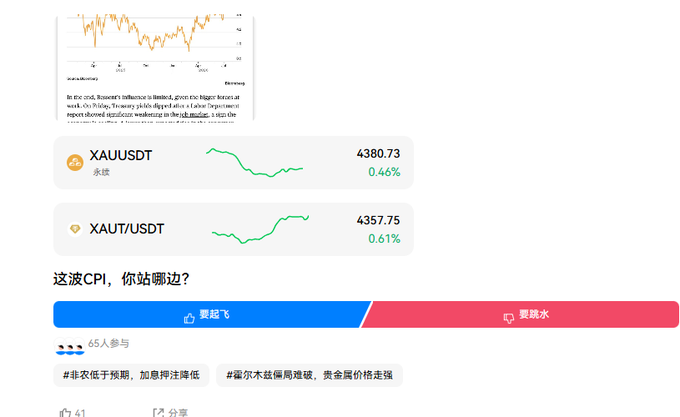Click the participant avatars beside 65人参与
Viewport: 680px width, 417px height.
click(x=69, y=346)
